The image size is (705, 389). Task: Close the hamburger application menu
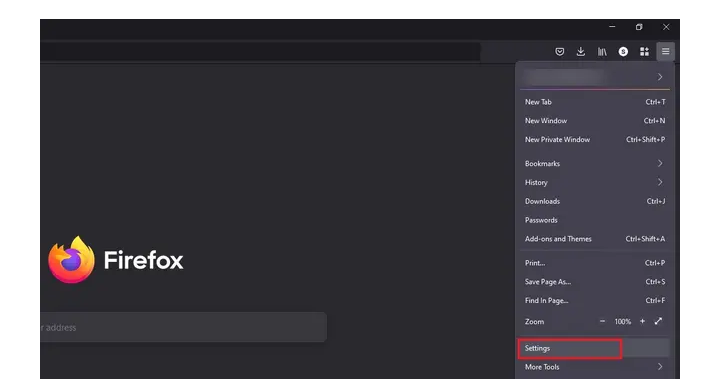coord(665,52)
